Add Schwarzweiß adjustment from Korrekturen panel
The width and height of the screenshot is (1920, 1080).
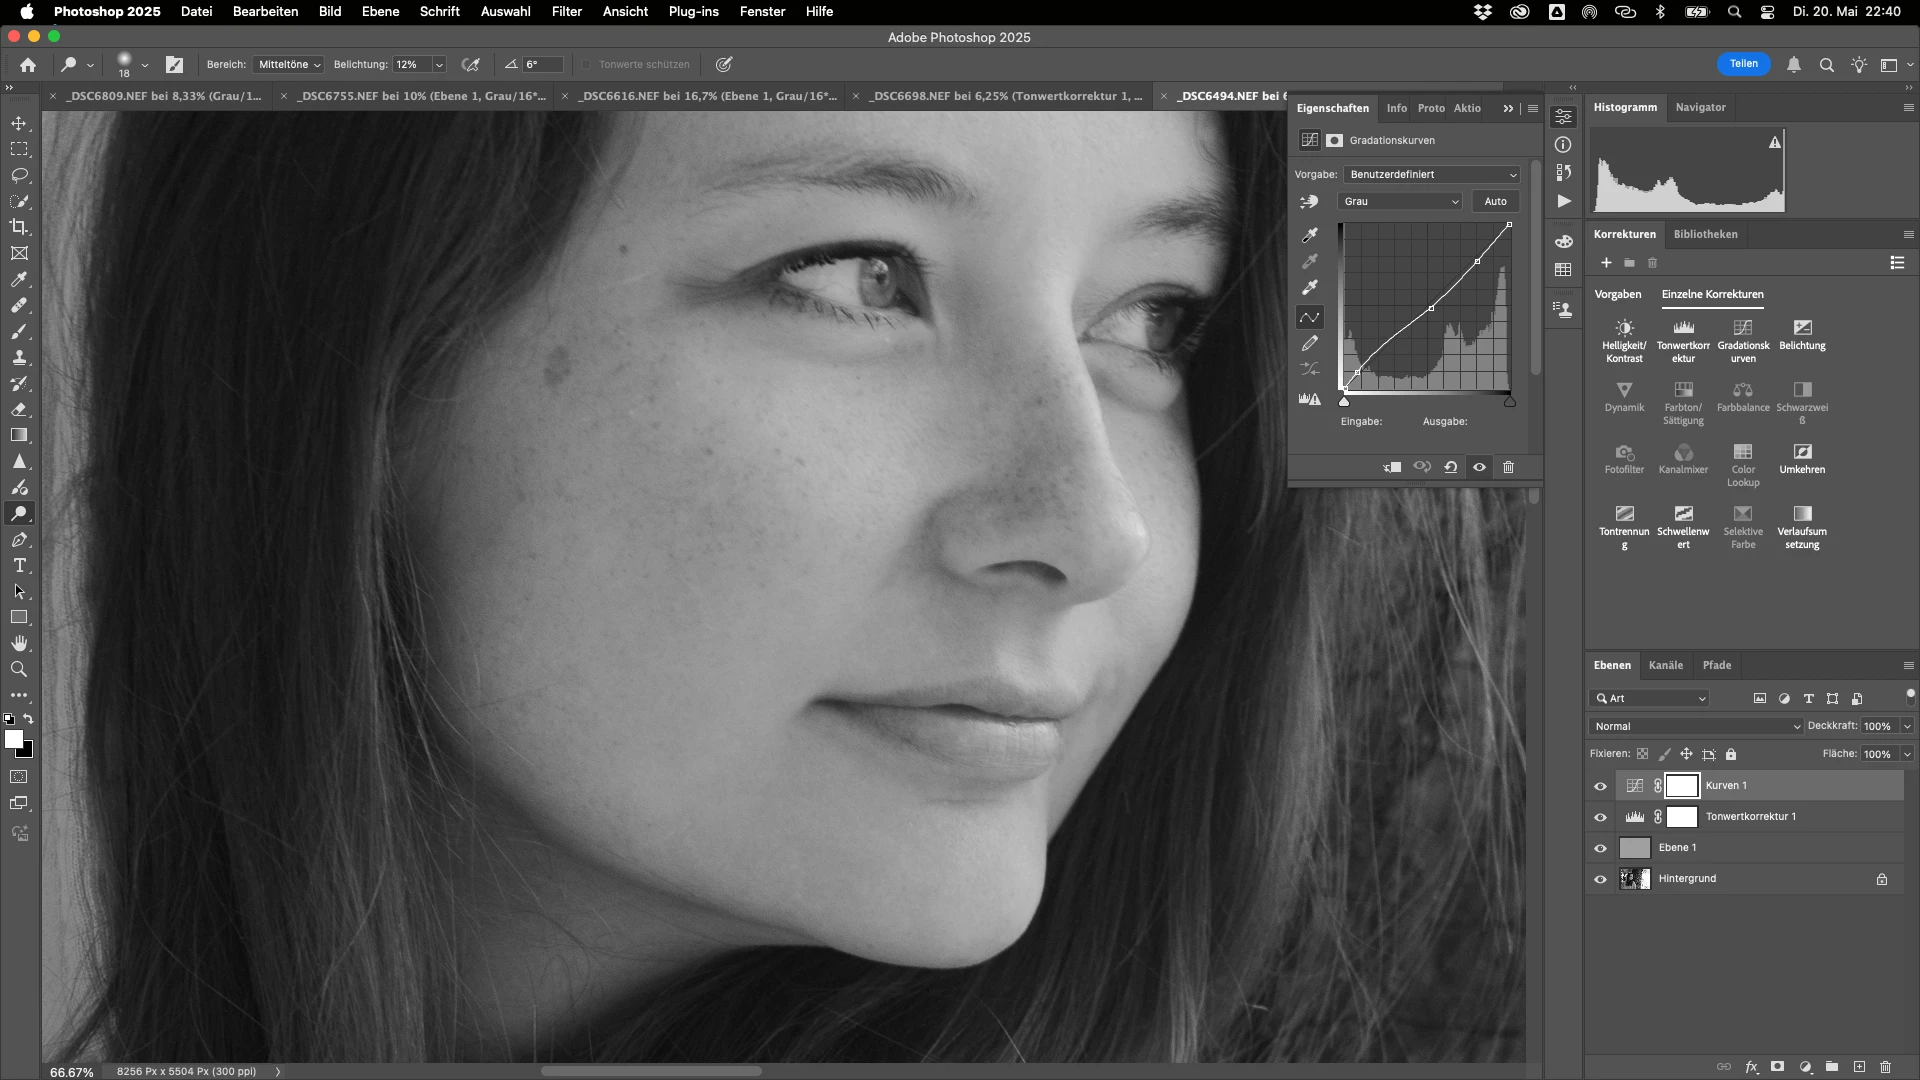1802,390
